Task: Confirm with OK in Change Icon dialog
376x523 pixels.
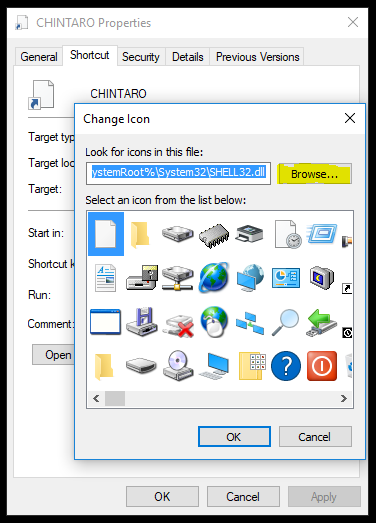Action: point(234,437)
